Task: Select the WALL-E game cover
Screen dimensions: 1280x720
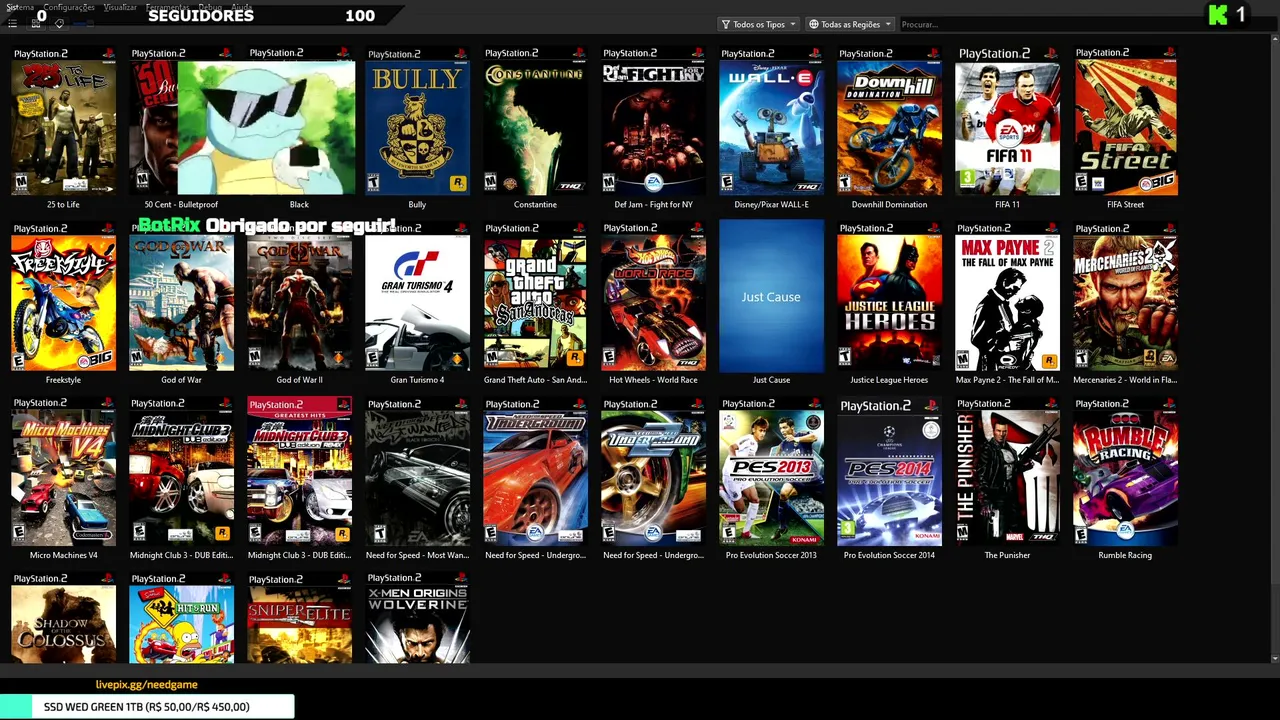Action: pos(771,120)
